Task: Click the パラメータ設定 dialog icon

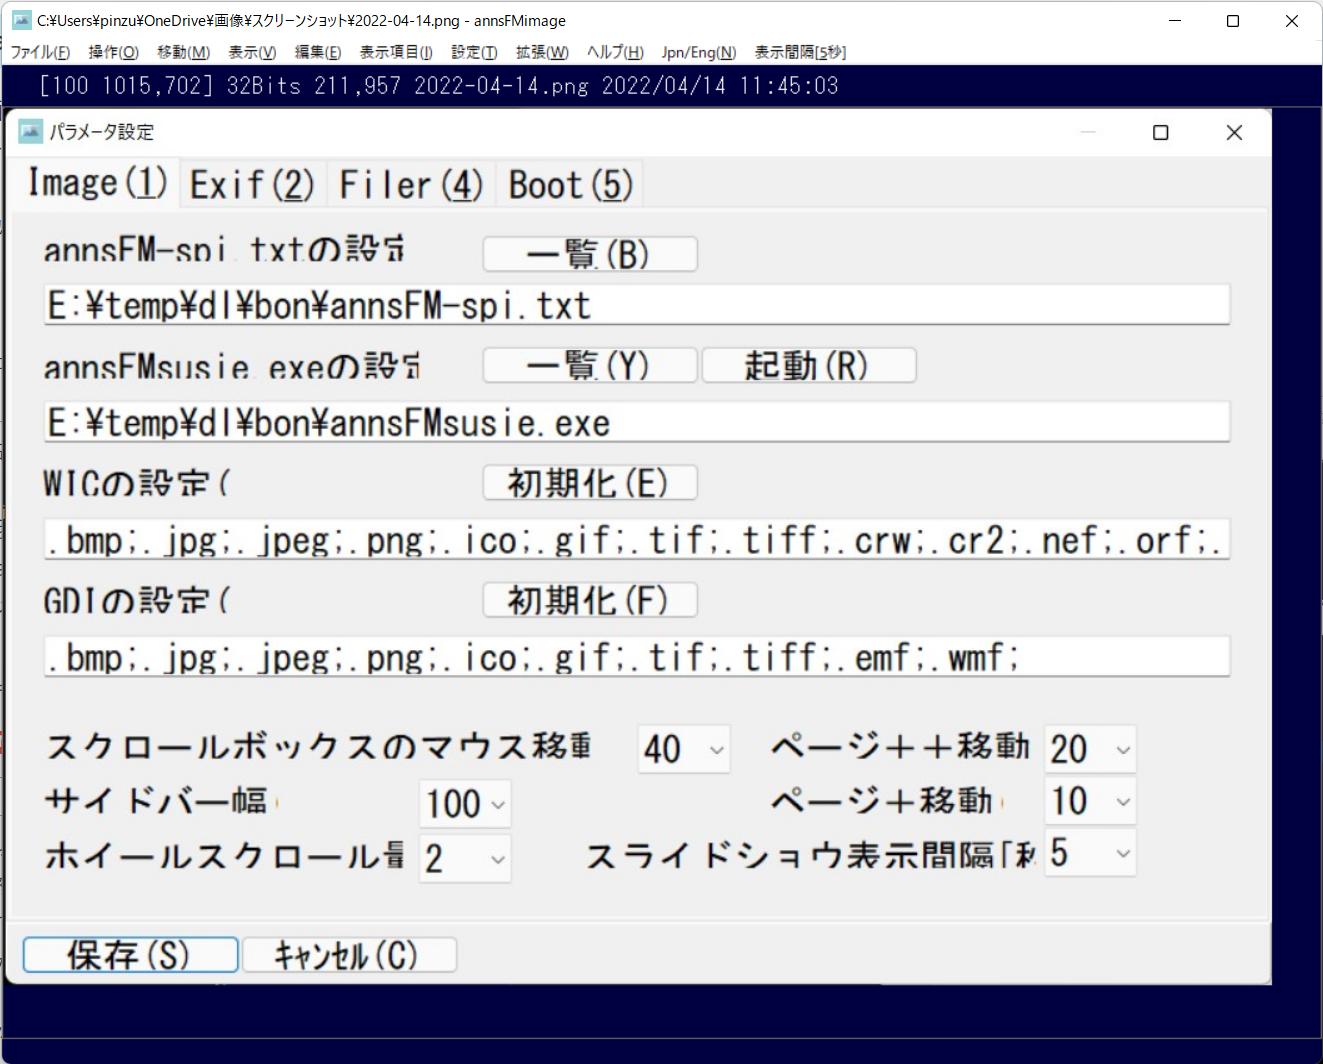Action: click(31, 132)
